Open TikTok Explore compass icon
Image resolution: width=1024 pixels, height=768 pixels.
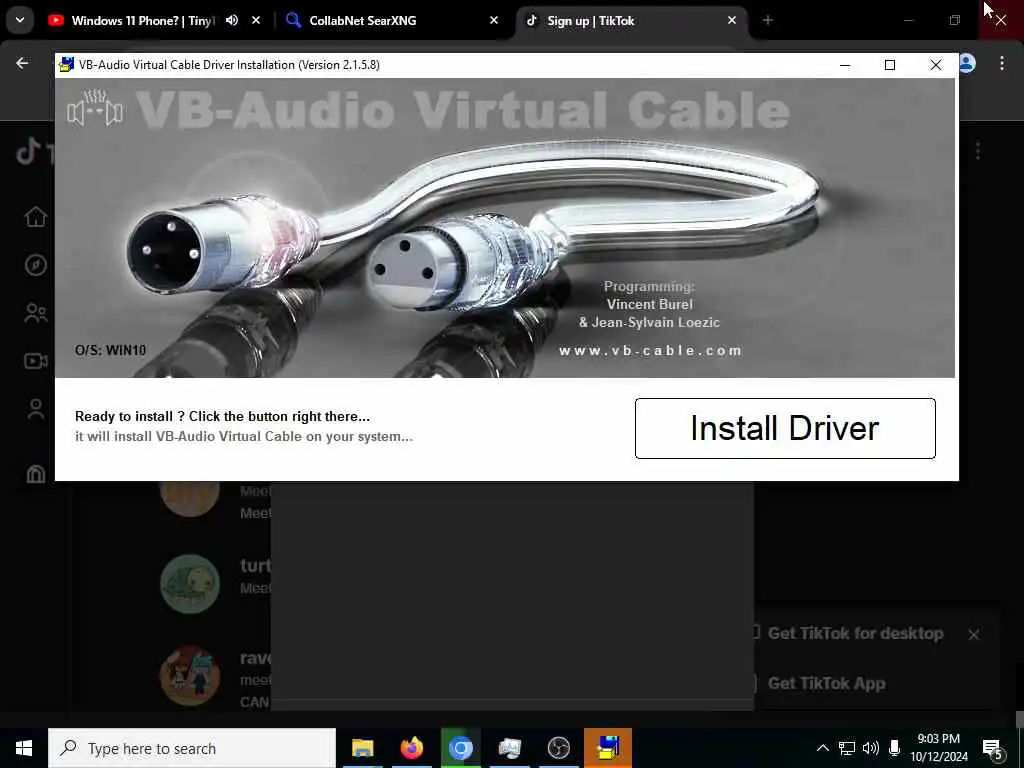tap(36, 265)
